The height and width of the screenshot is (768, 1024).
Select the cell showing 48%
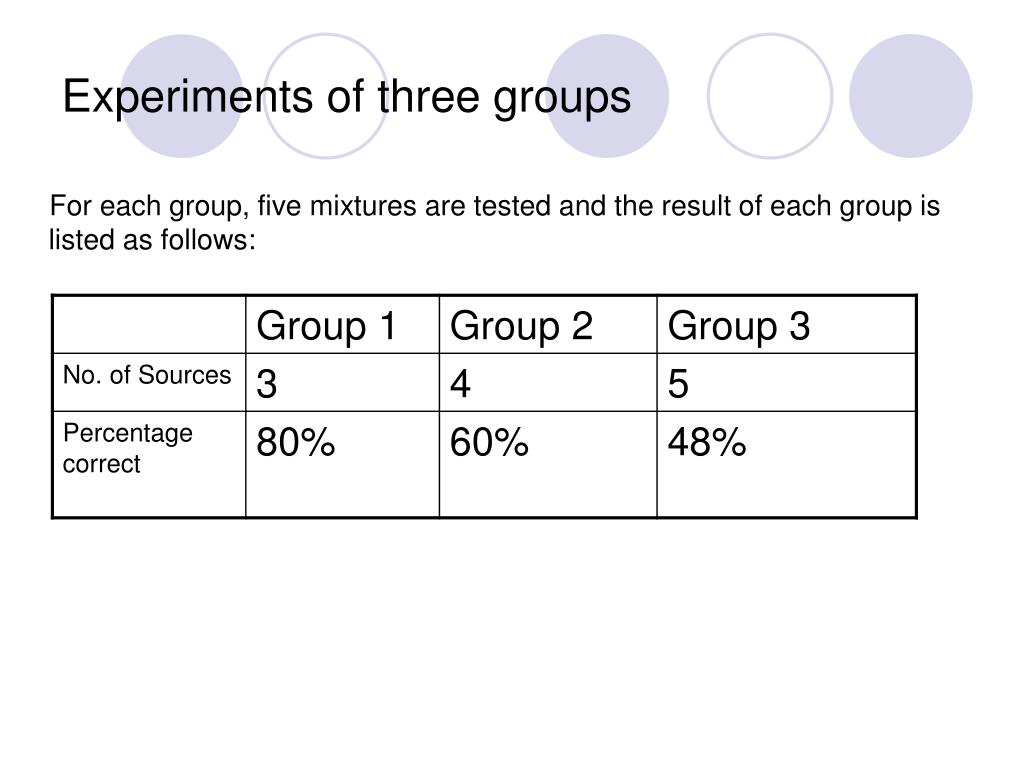point(786,464)
